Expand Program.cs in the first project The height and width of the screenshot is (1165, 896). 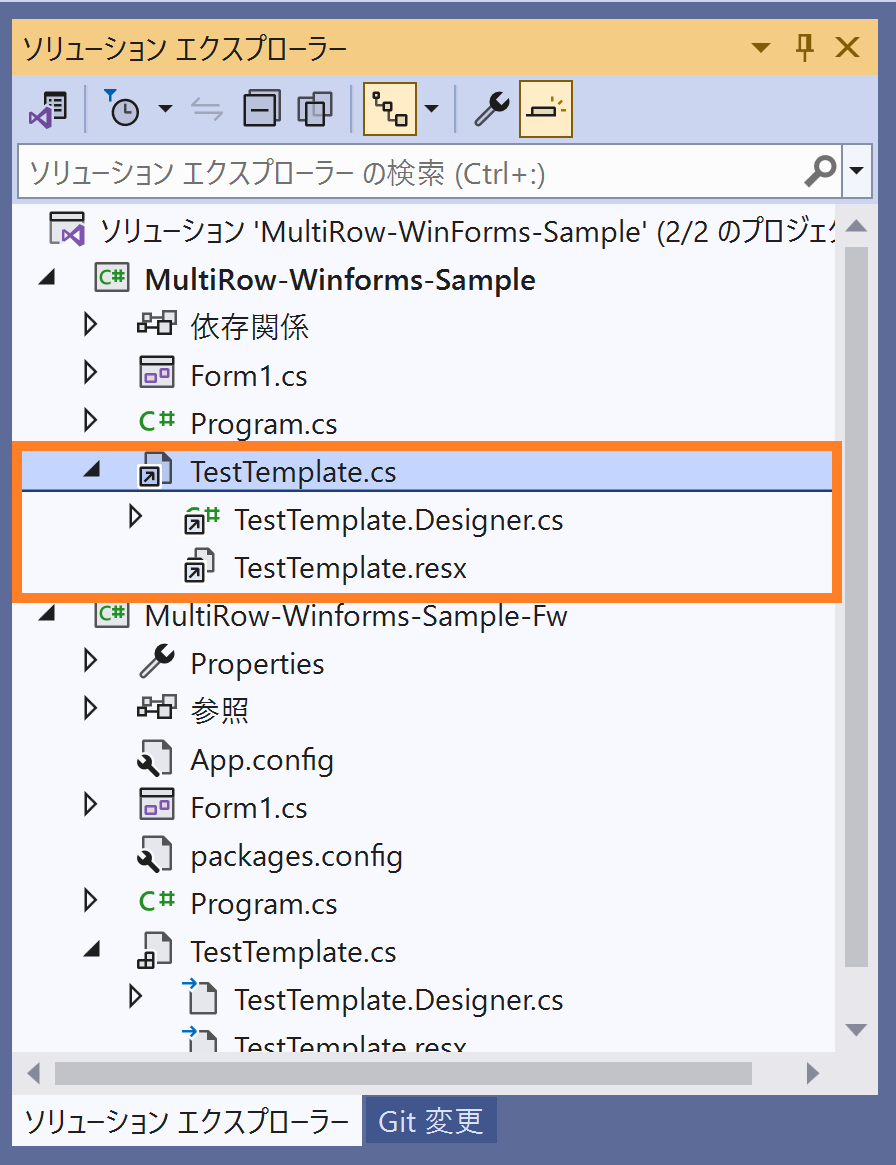click(91, 421)
